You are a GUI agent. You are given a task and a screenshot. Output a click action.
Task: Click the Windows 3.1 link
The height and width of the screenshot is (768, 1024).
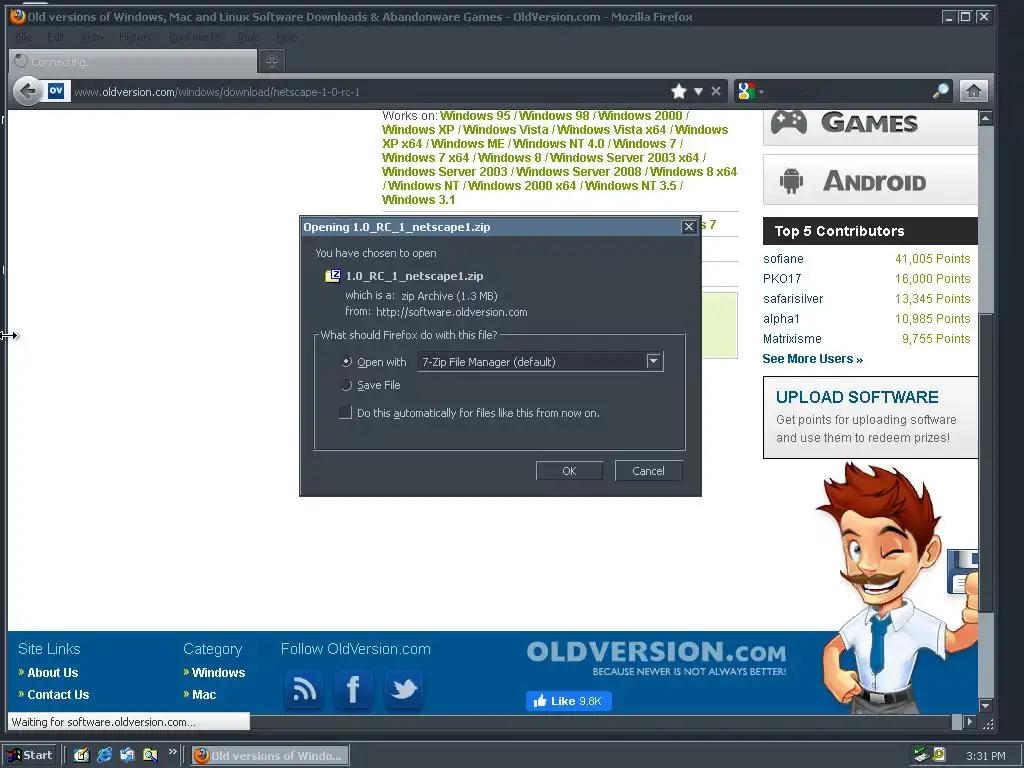tap(418, 200)
